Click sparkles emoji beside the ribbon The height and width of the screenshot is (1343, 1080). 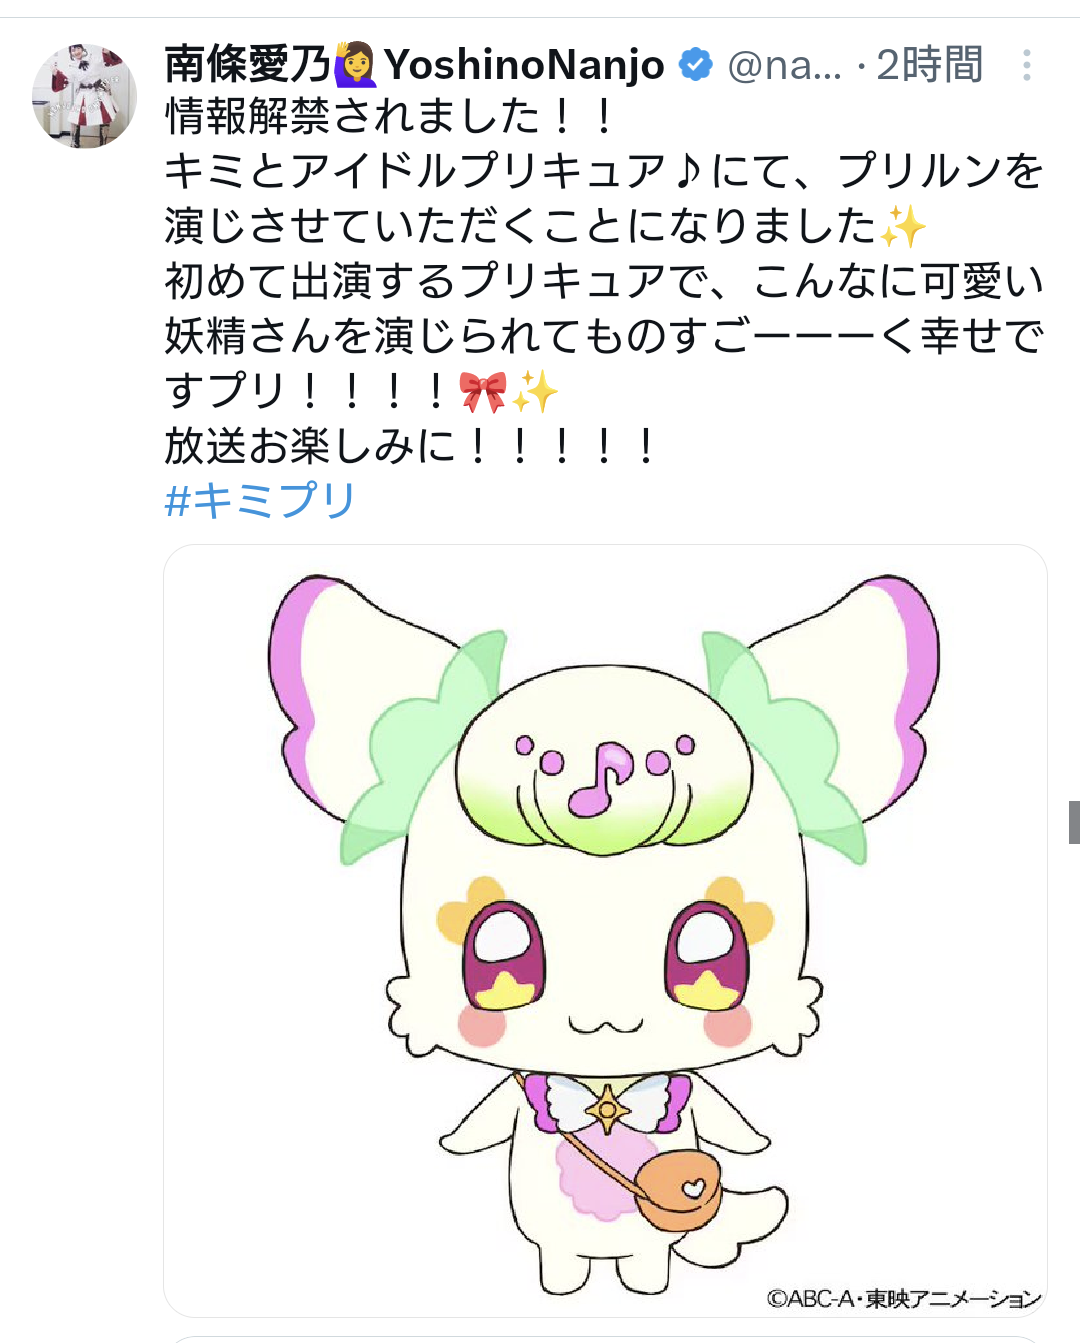point(534,391)
